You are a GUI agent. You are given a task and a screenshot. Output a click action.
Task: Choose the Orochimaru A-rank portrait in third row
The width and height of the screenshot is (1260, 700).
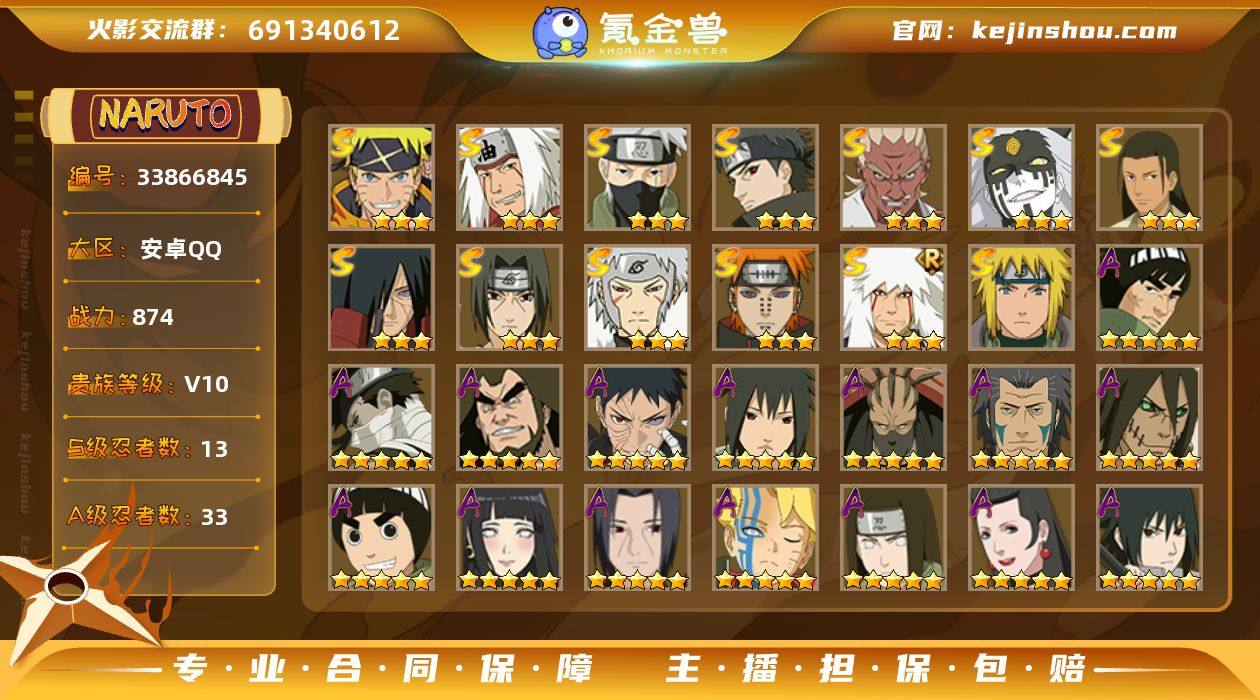tap(1149, 418)
